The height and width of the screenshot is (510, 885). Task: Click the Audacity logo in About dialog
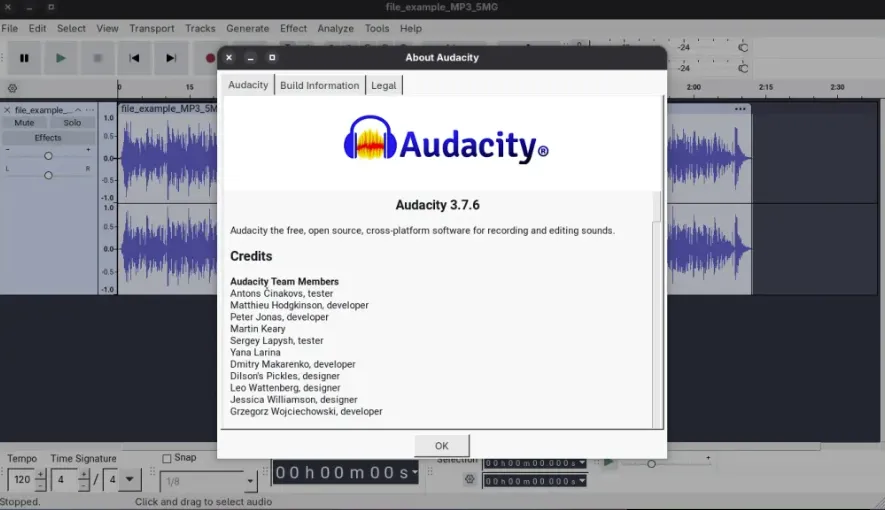coord(446,139)
